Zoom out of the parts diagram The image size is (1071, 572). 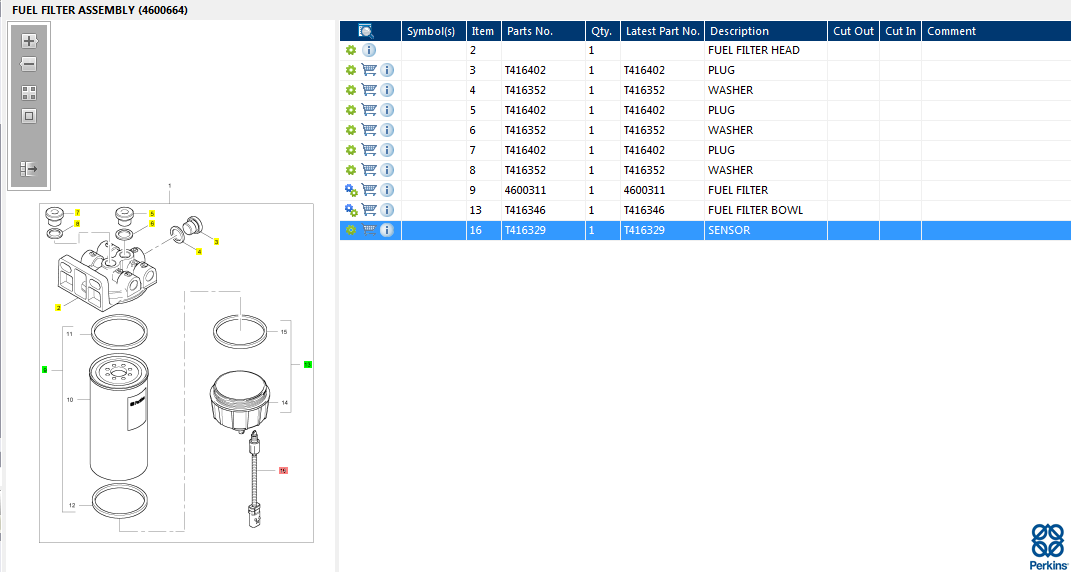(x=29, y=65)
